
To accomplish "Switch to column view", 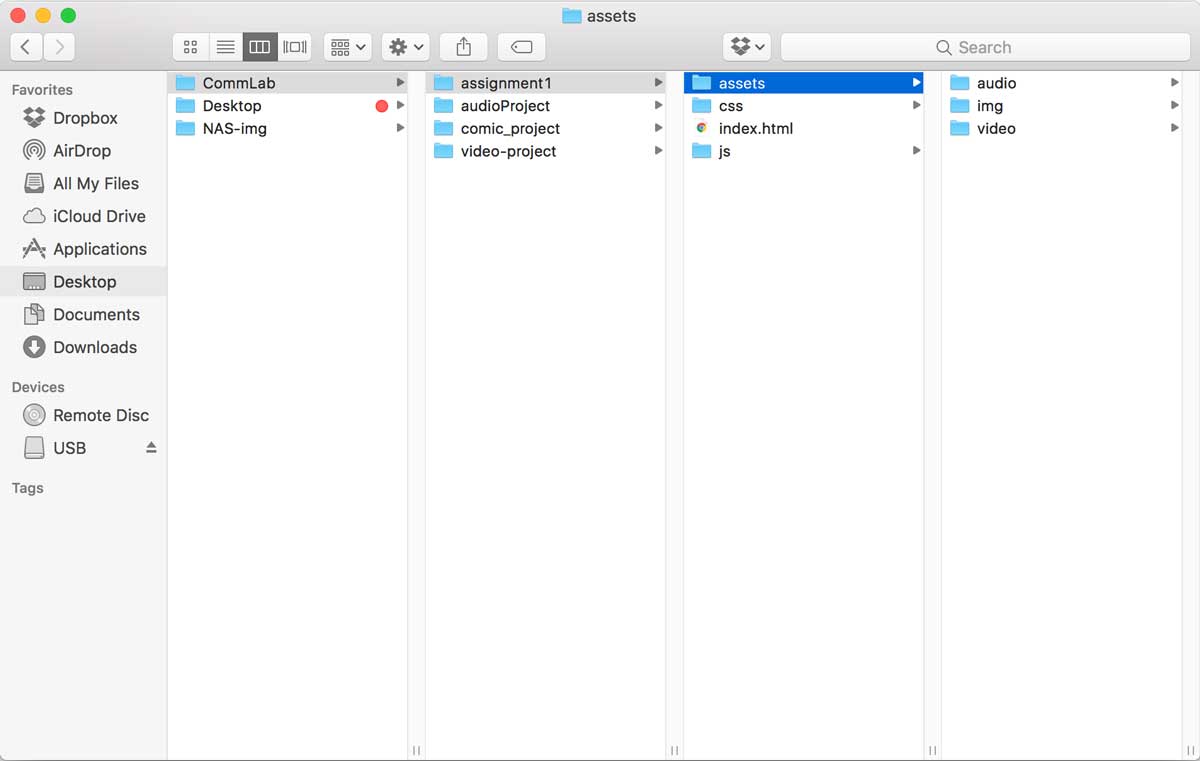I will point(259,47).
